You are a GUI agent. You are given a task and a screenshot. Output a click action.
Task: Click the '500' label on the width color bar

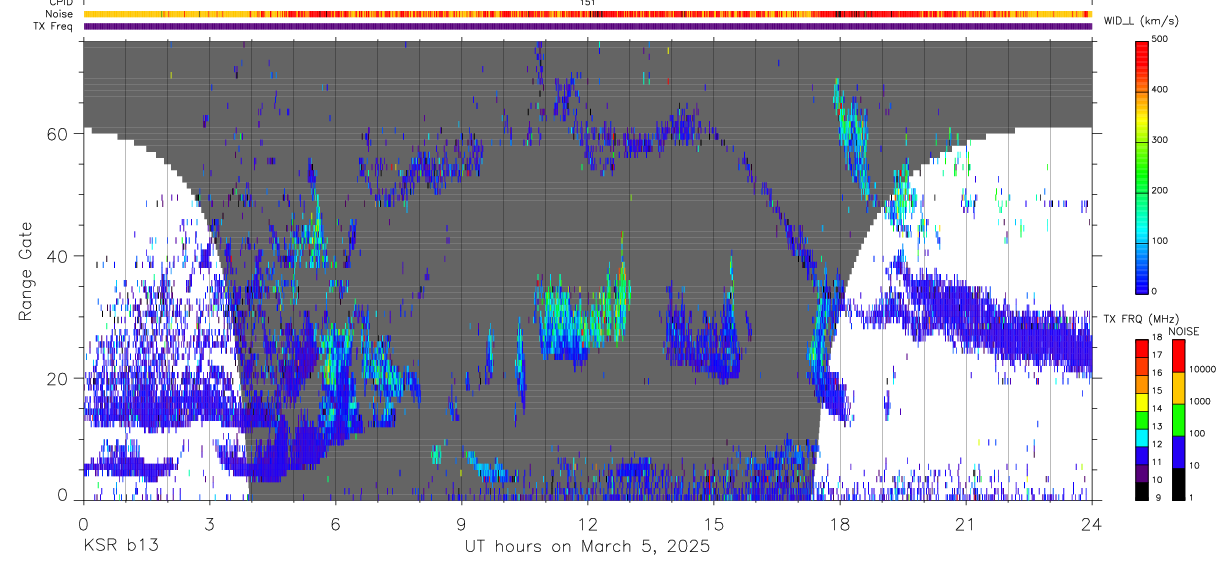(x=1162, y=40)
